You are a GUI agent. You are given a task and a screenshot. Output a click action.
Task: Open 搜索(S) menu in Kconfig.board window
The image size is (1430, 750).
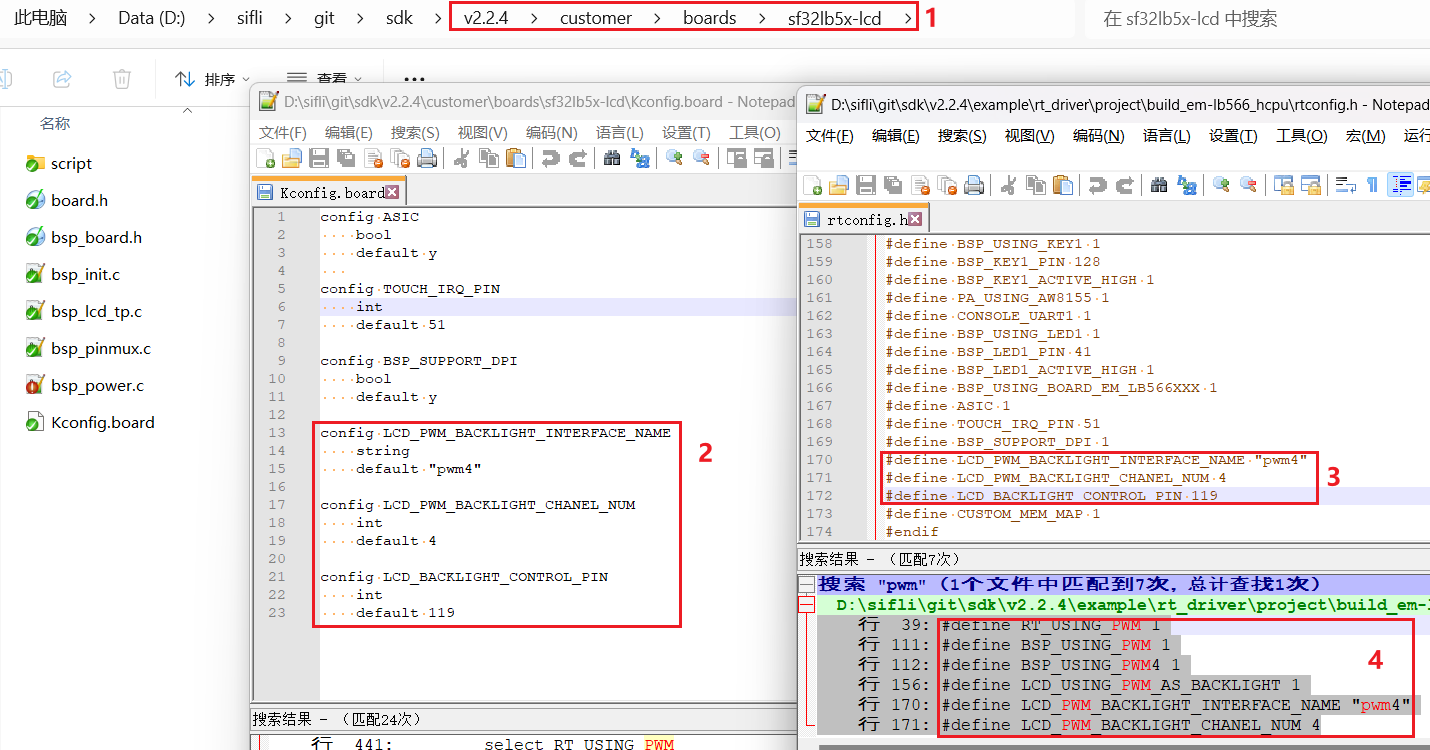tap(415, 132)
